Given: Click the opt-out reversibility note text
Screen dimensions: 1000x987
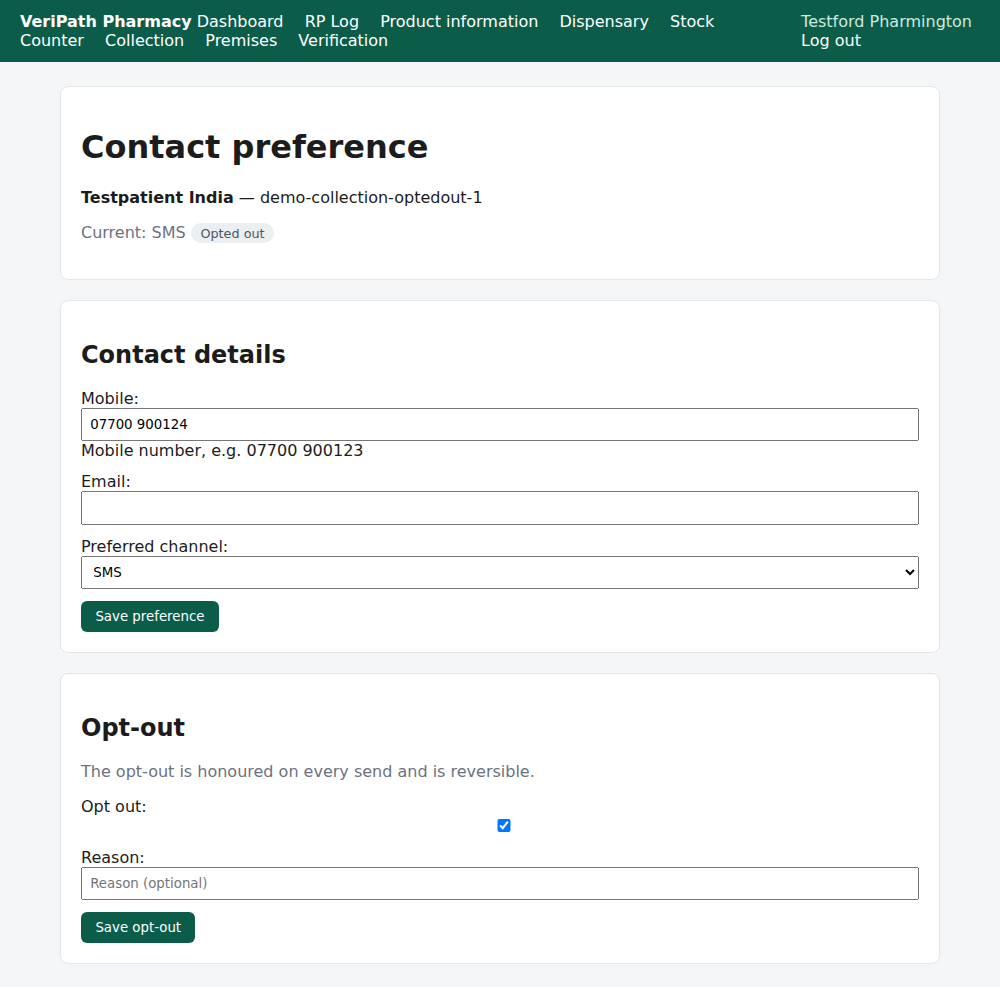Looking at the screenshot, I should coord(307,771).
